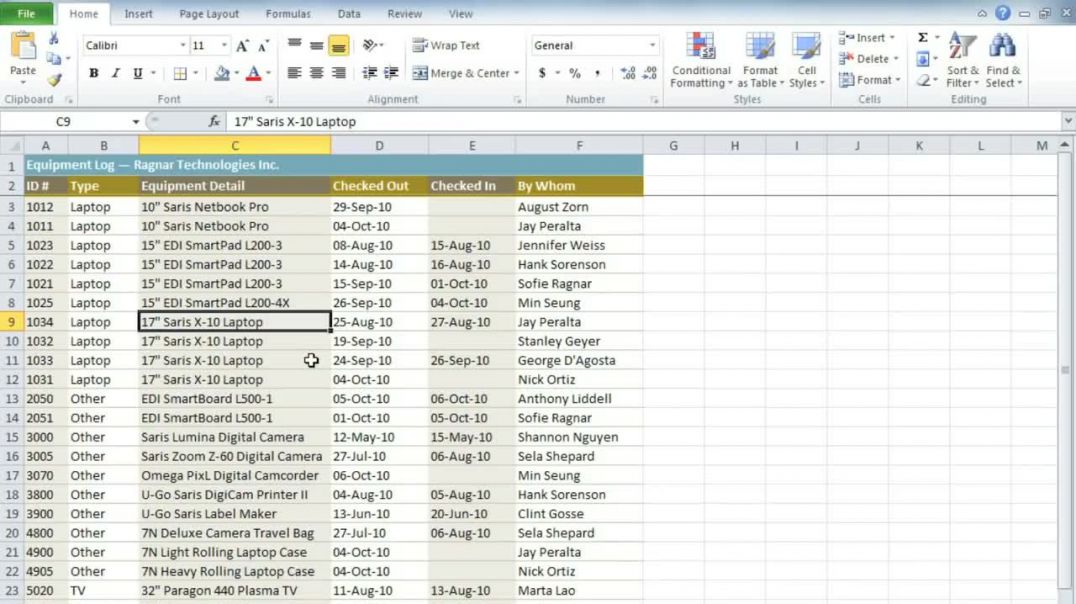Apply Accounting dollar number format
Screen dimensions: 1076x604
pos(542,73)
